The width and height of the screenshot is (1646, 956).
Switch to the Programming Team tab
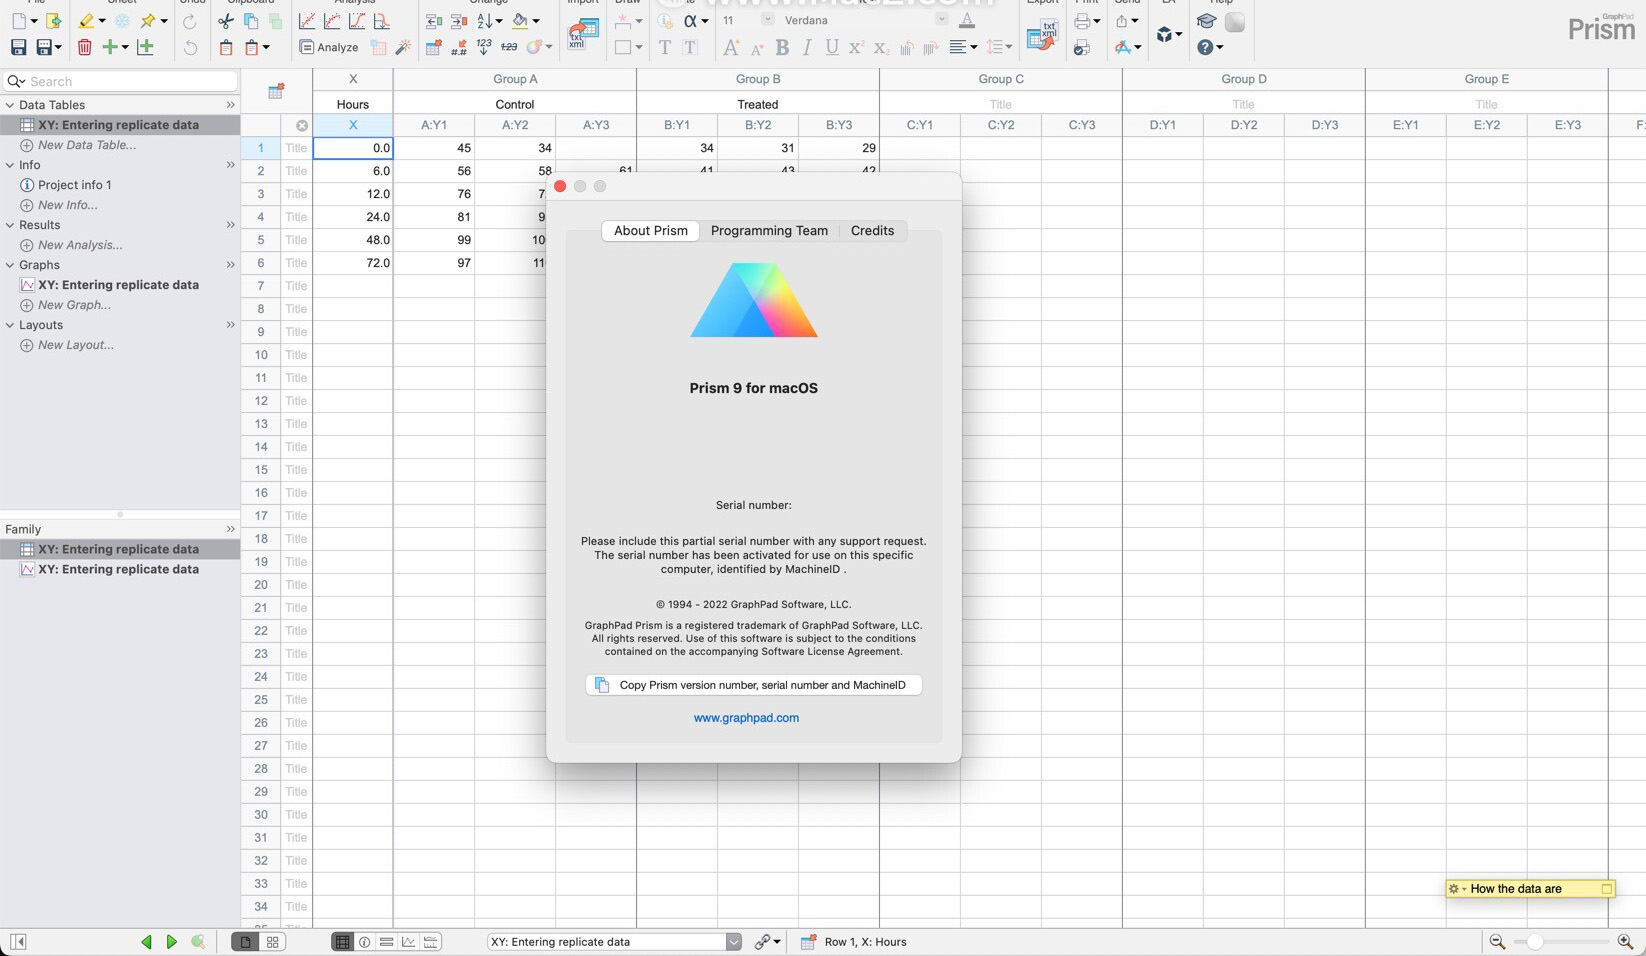click(768, 230)
